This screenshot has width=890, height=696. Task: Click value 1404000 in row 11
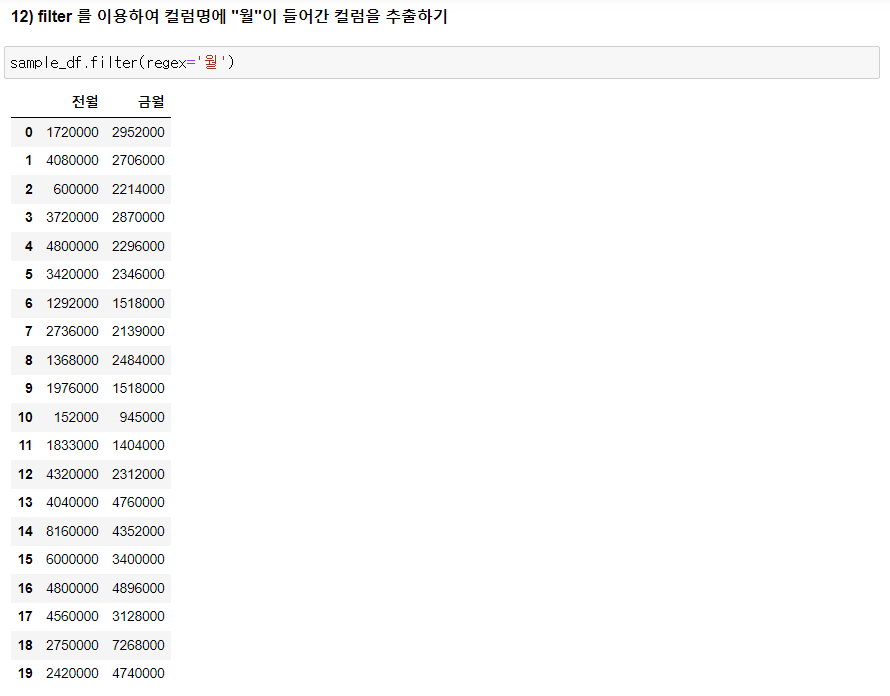[x=138, y=446]
